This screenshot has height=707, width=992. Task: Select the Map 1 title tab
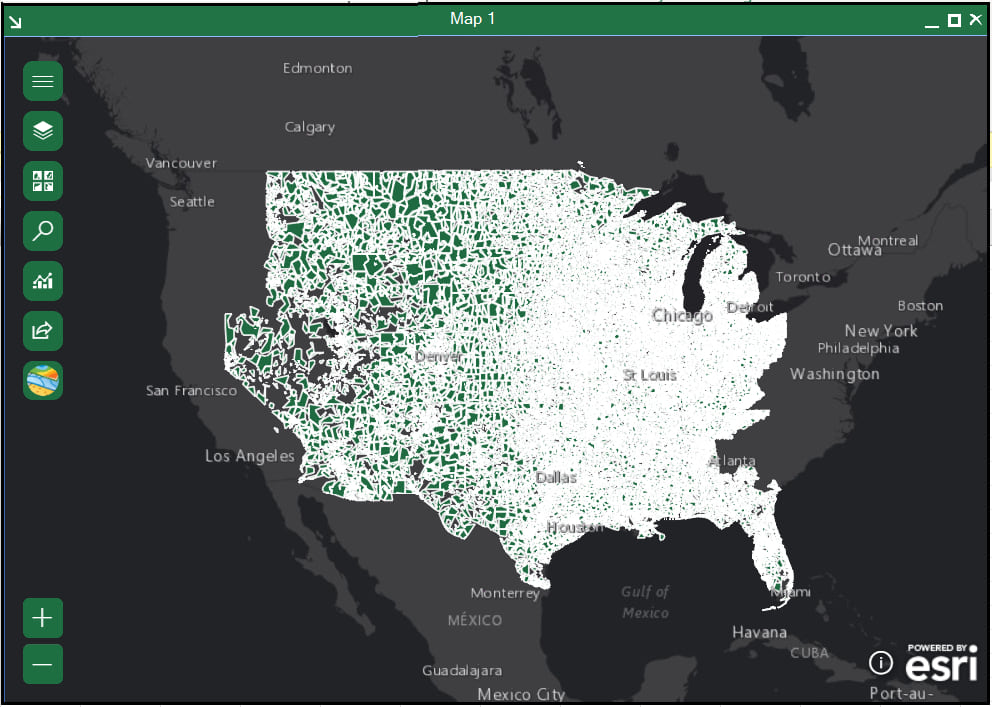tap(472, 18)
